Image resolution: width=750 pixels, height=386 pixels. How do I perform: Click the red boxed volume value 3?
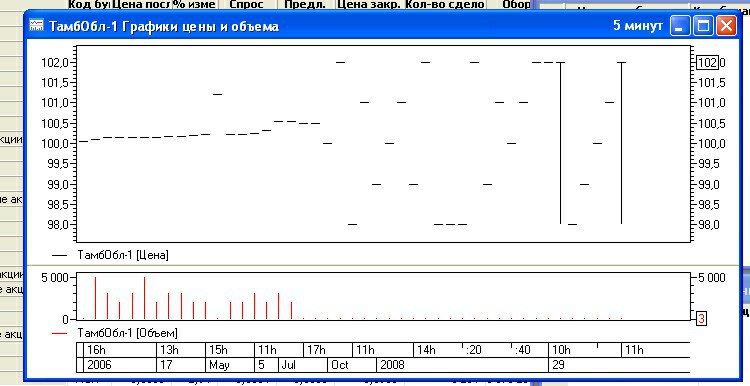[x=701, y=318]
